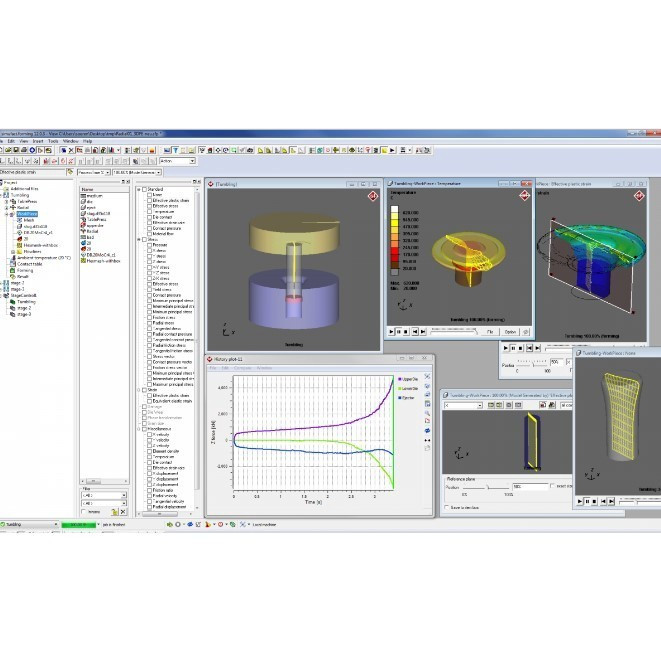Click the floppy disk save icon
Image resolution: width=661 pixels, height=661 pixels.
tap(16, 150)
